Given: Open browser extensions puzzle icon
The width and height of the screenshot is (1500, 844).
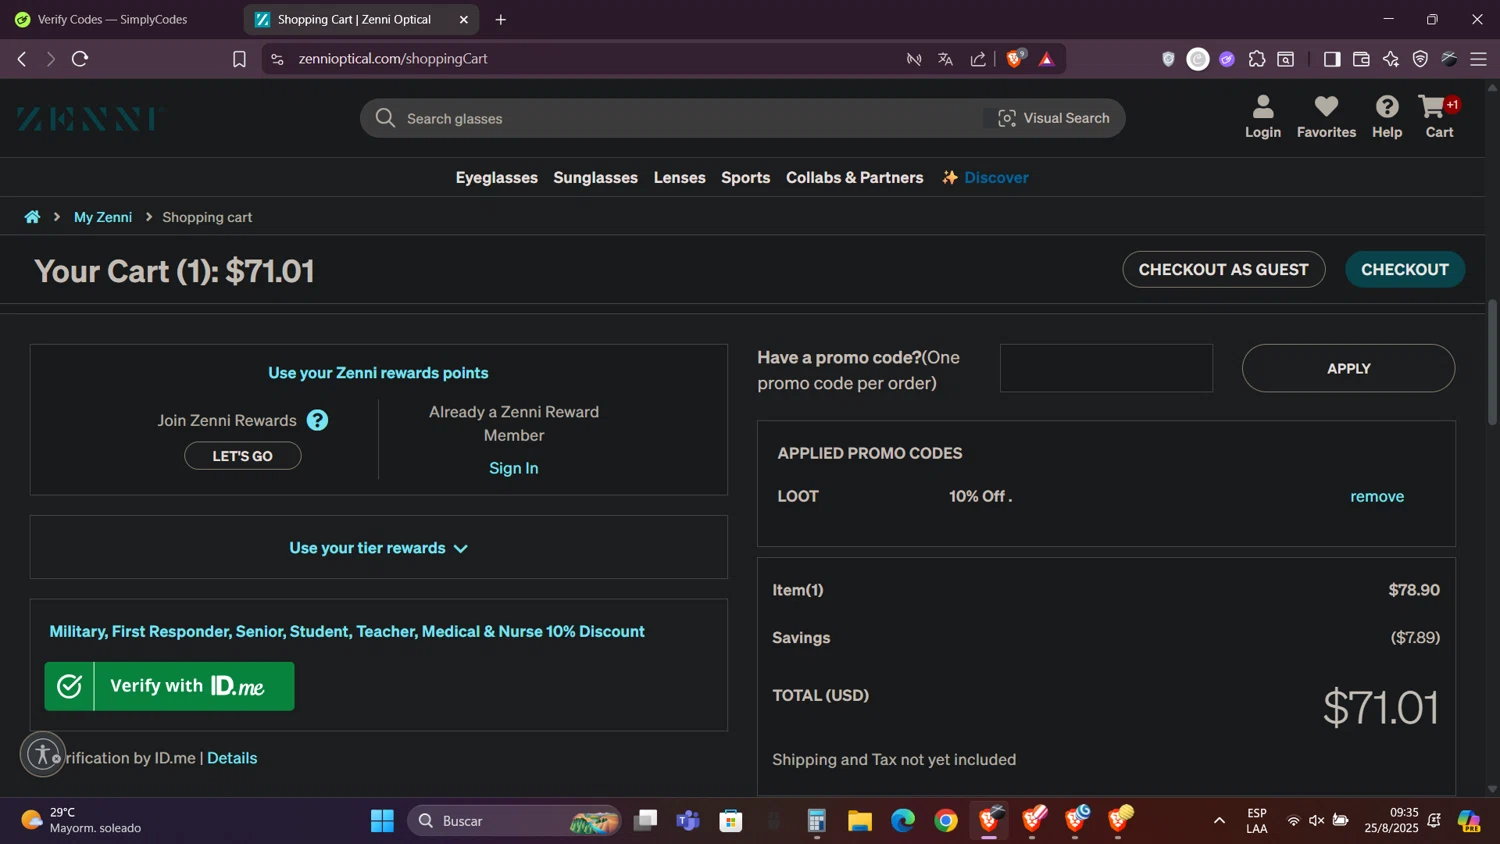Looking at the screenshot, I should pyautogui.click(x=1257, y=59).
